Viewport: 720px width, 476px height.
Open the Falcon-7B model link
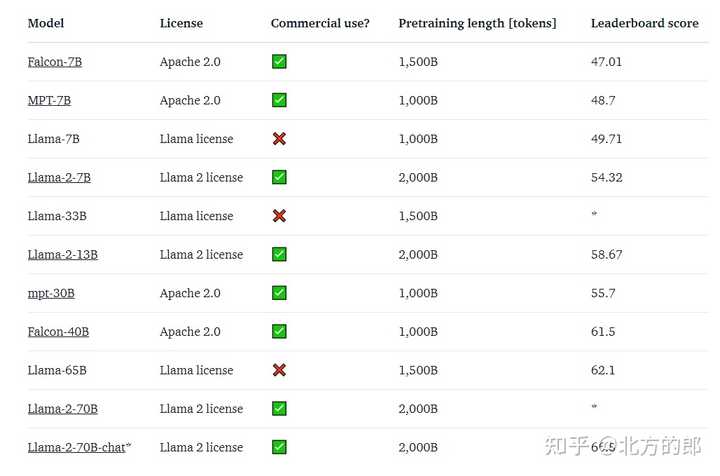pos(55,62)
